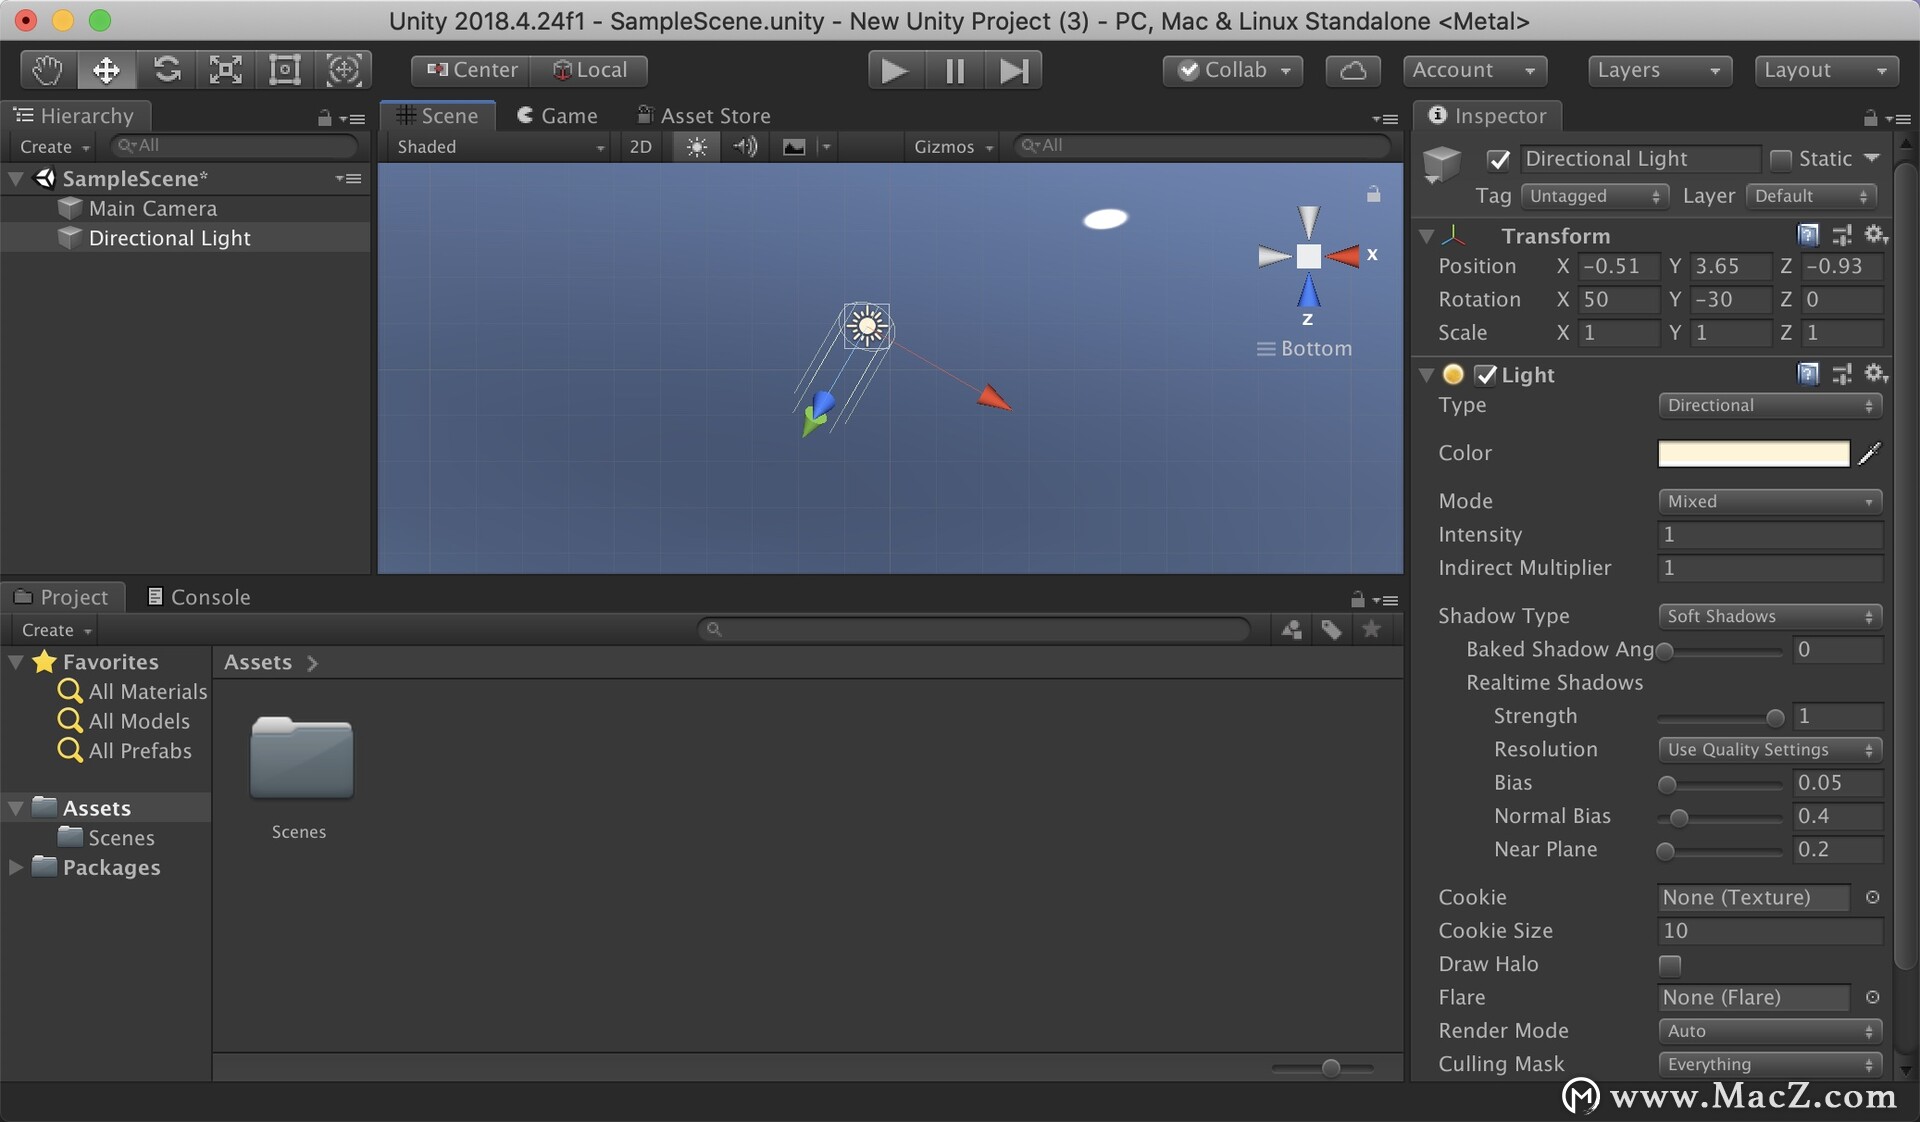This screenshot has height=1122, width=1920.
Task: Start Play mode
Action: click(895, 70)
